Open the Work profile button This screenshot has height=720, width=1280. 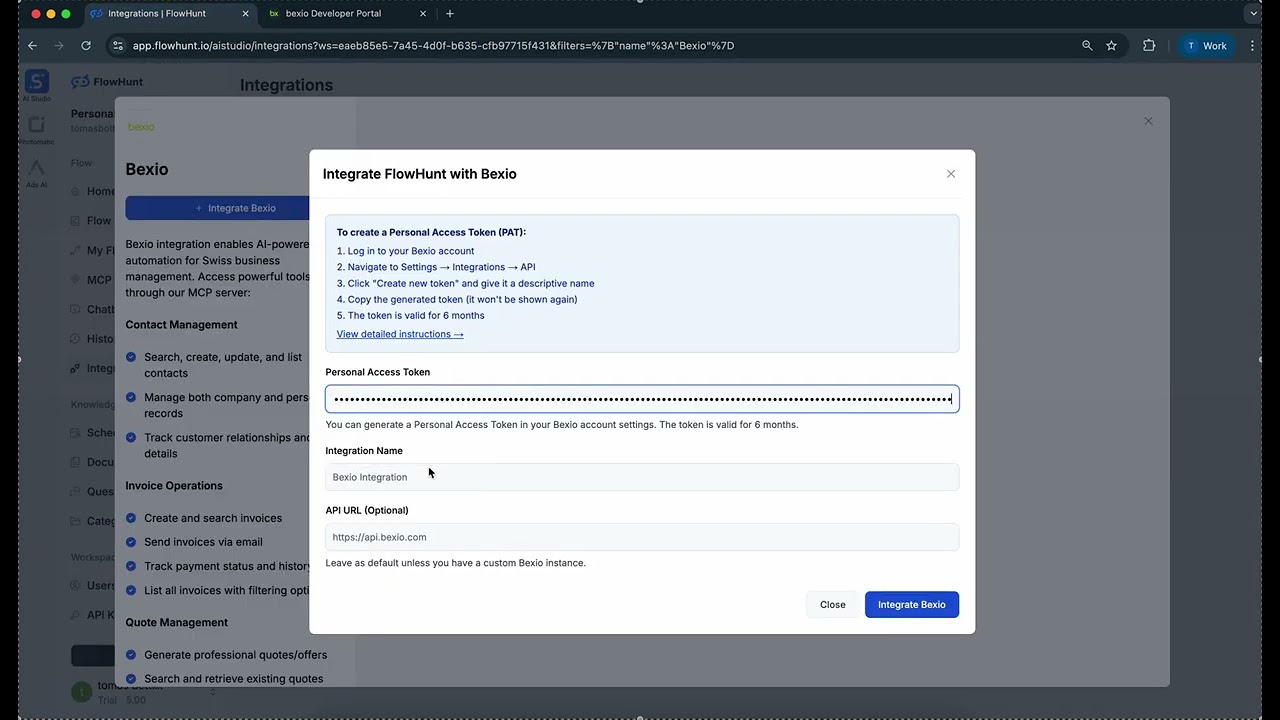pos(1206,46)
